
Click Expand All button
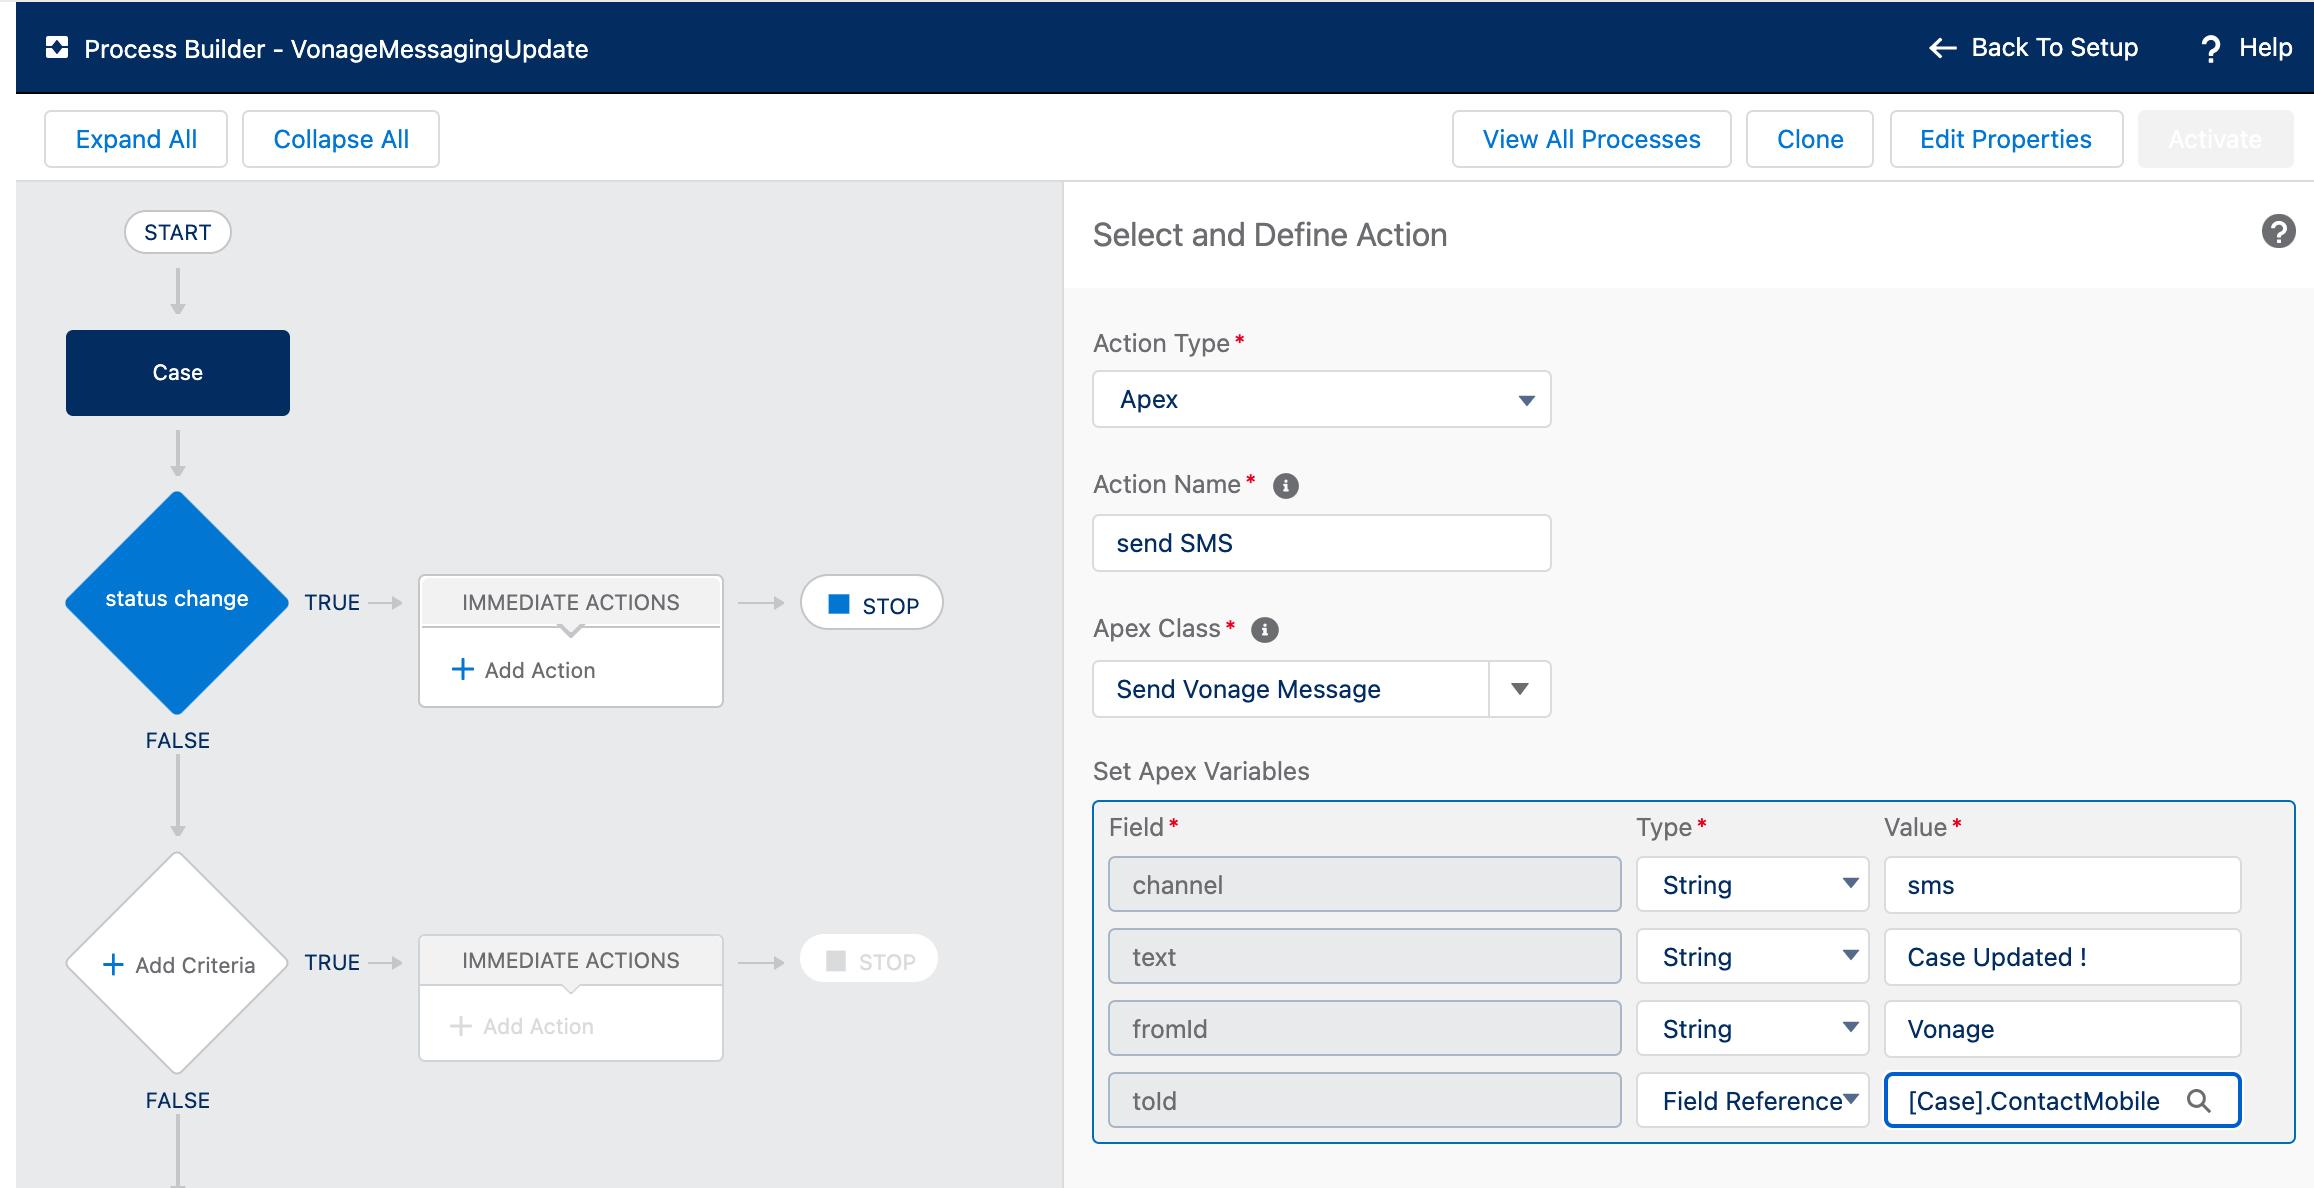click(x=136, y=139)
